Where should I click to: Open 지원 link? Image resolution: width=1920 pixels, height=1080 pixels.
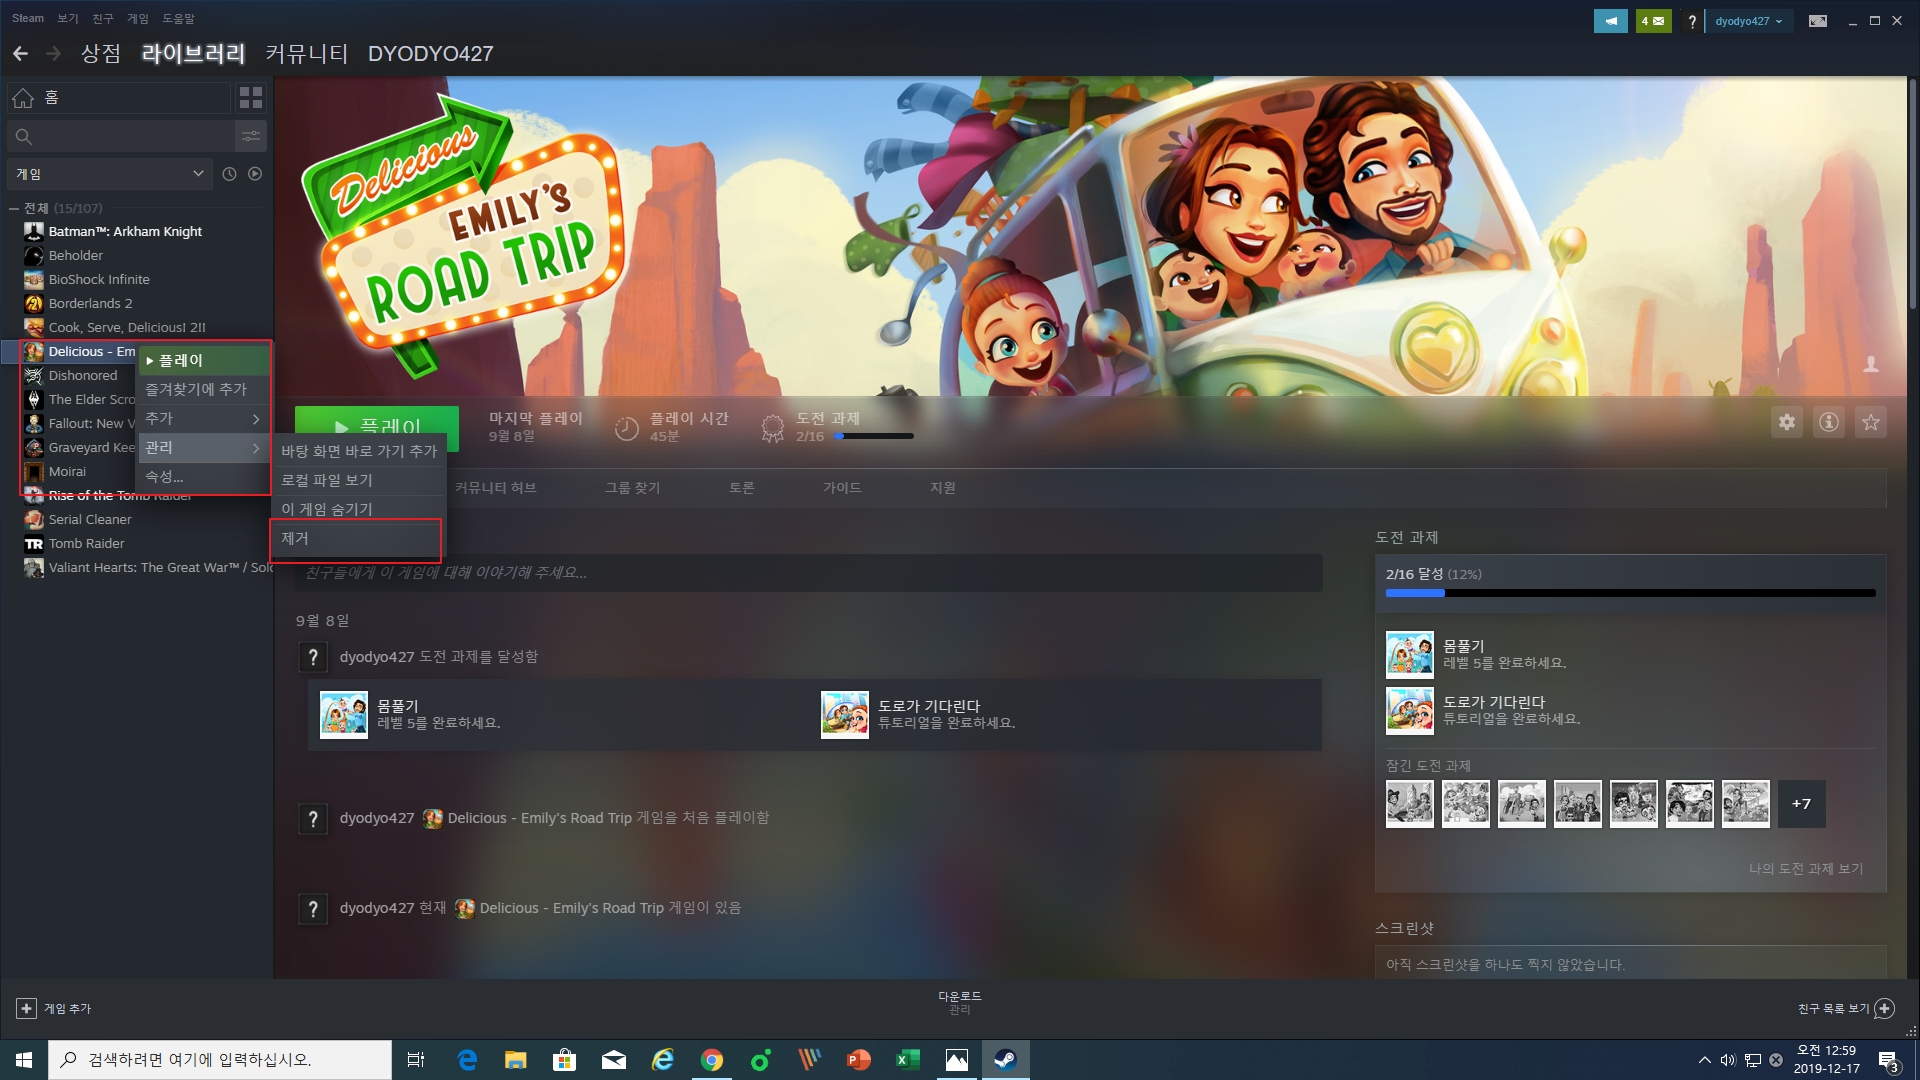tap(943, 487)
